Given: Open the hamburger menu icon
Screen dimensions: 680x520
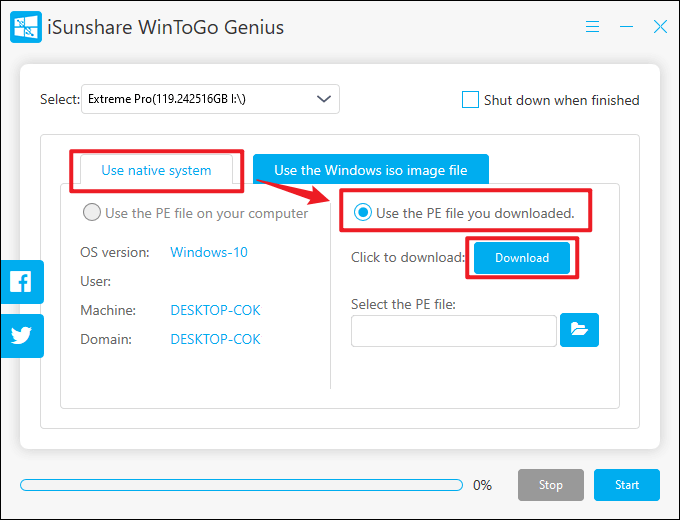Looking at the screenshot, I should click(592, 27).
